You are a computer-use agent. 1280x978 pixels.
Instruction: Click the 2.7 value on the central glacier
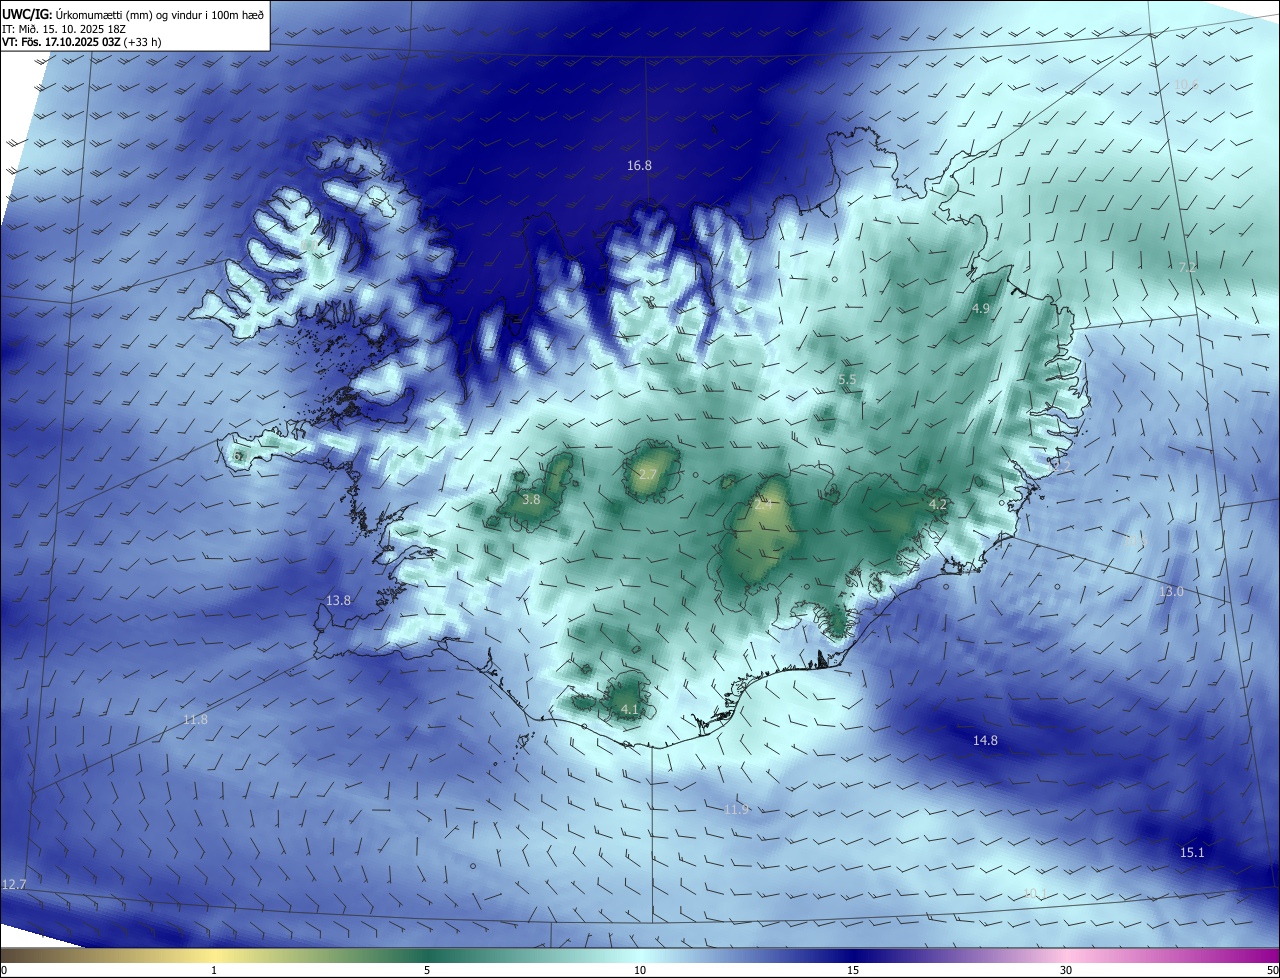click(x=647, y=473)
